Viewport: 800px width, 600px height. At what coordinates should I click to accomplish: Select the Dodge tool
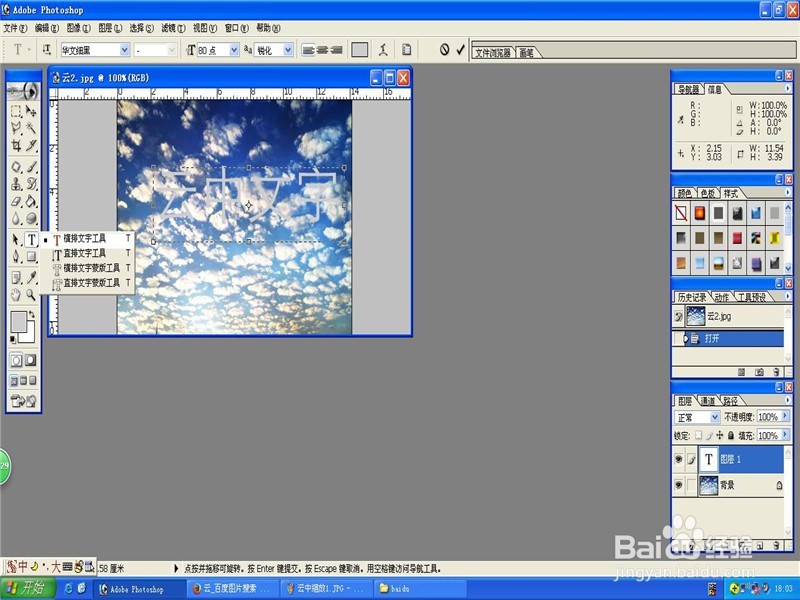tap(31, 218)
